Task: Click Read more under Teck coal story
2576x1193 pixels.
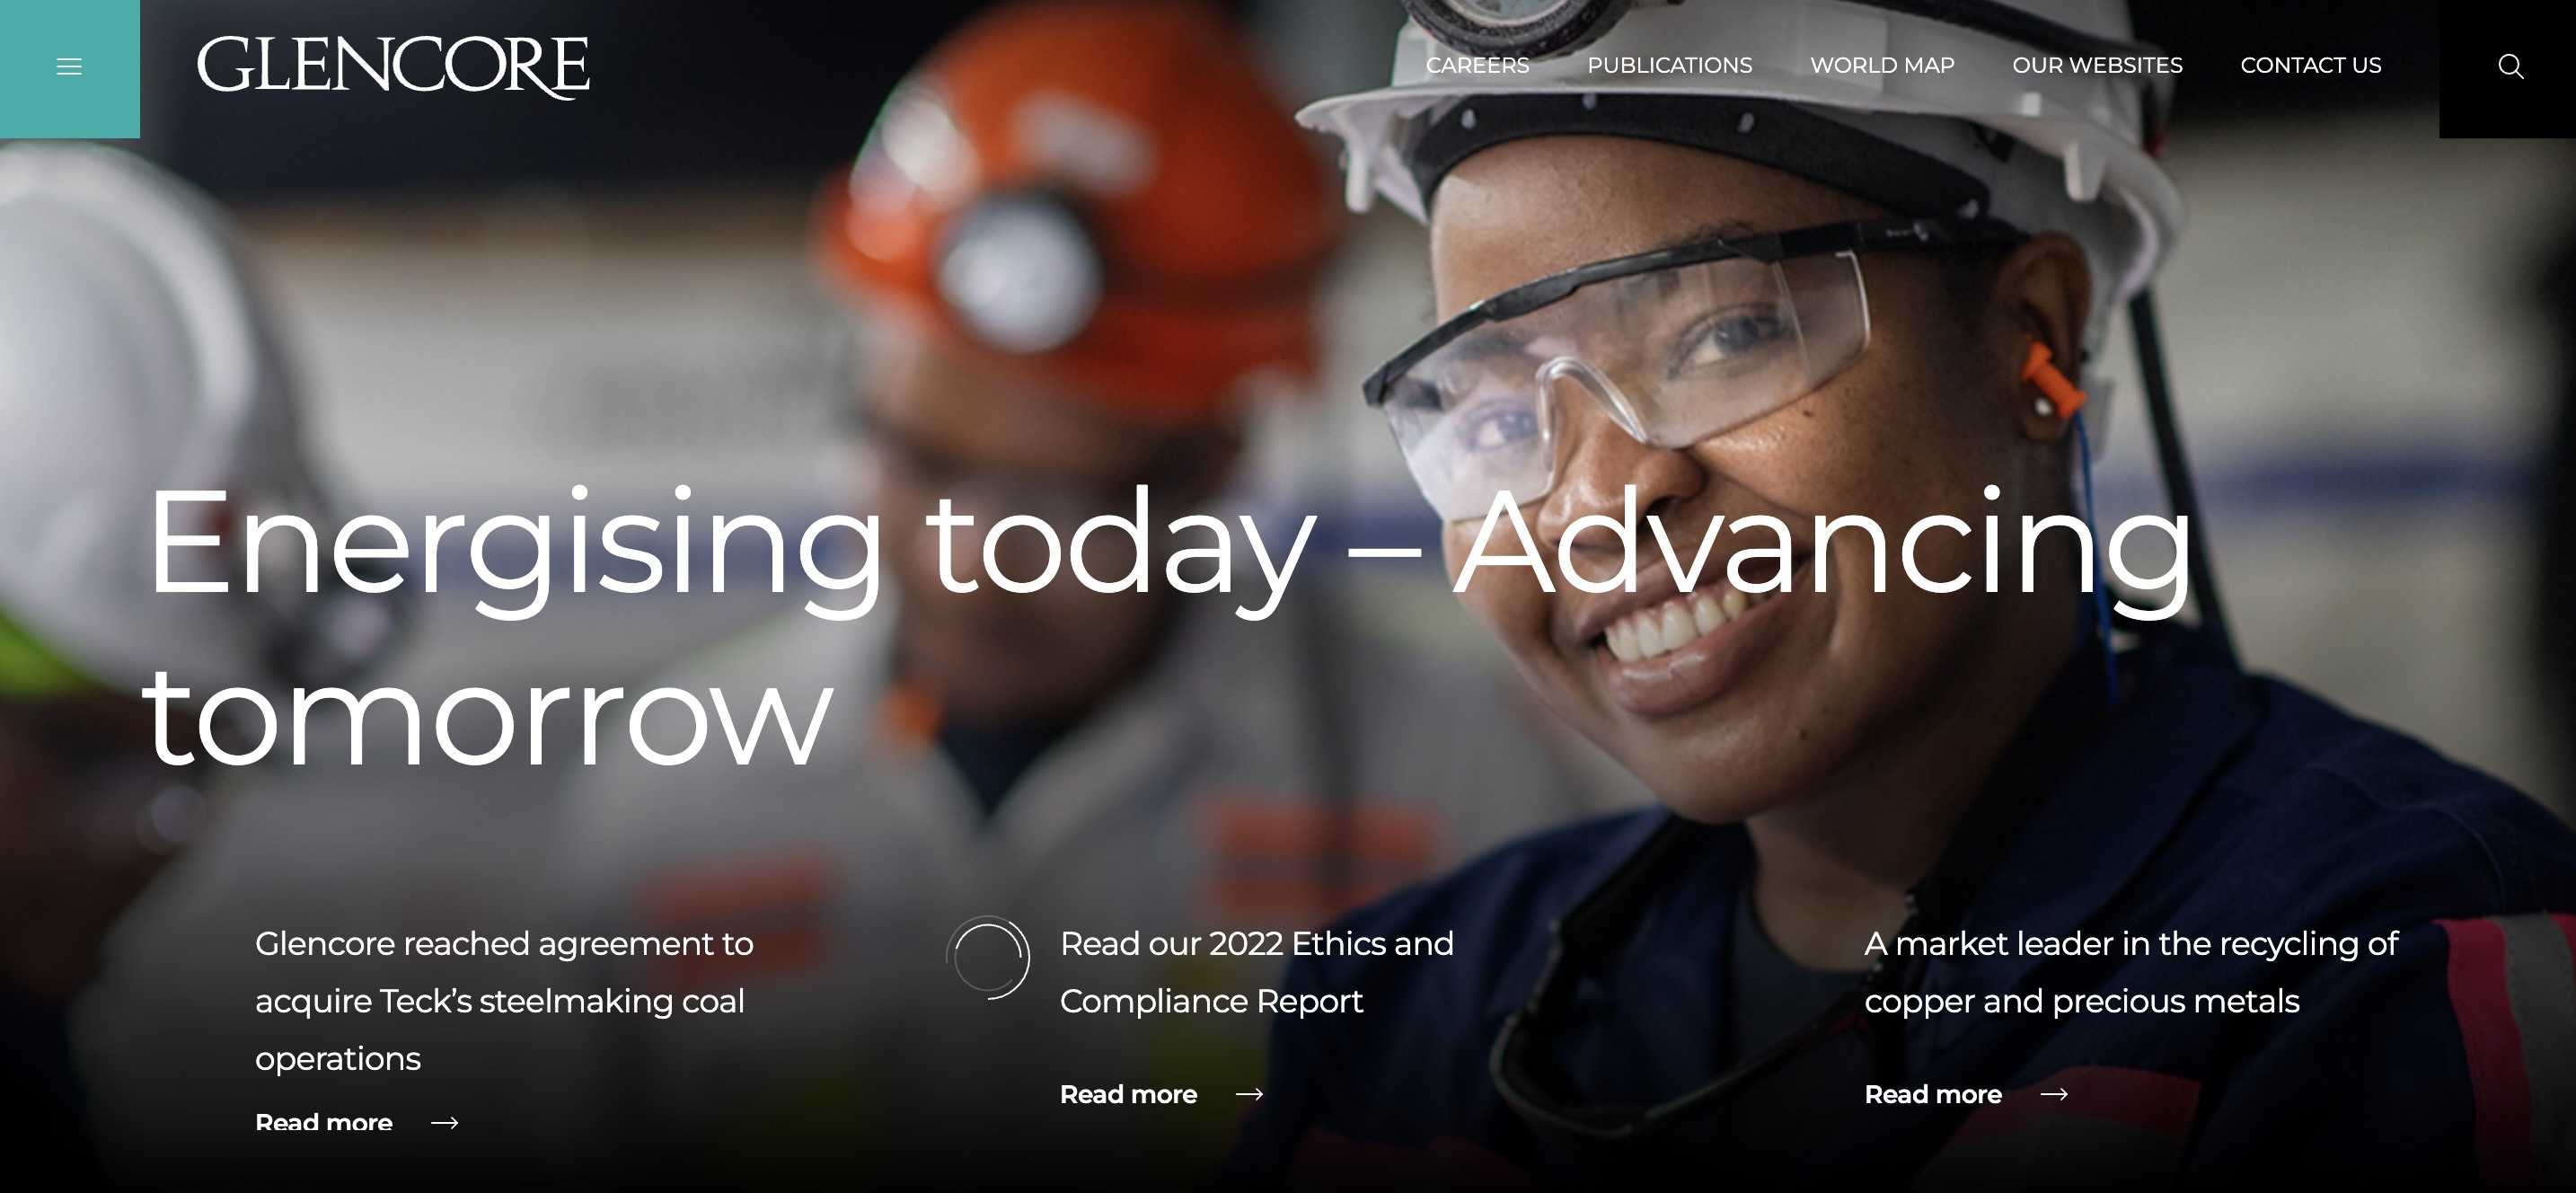Action: click(323, 1122)
